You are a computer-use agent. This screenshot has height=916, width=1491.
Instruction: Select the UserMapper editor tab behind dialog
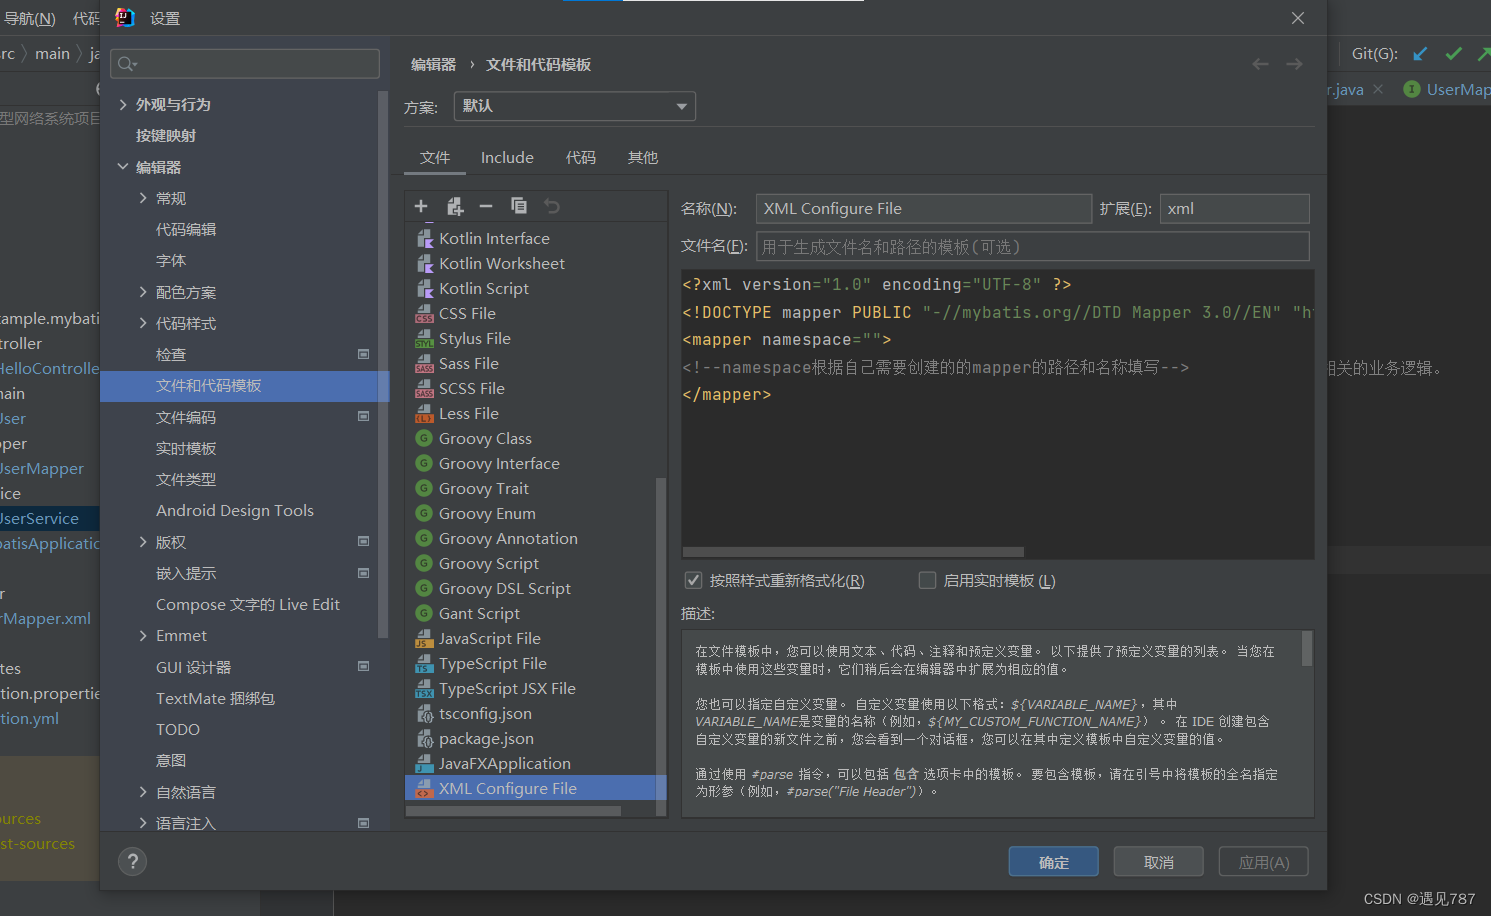point(1447,89)
